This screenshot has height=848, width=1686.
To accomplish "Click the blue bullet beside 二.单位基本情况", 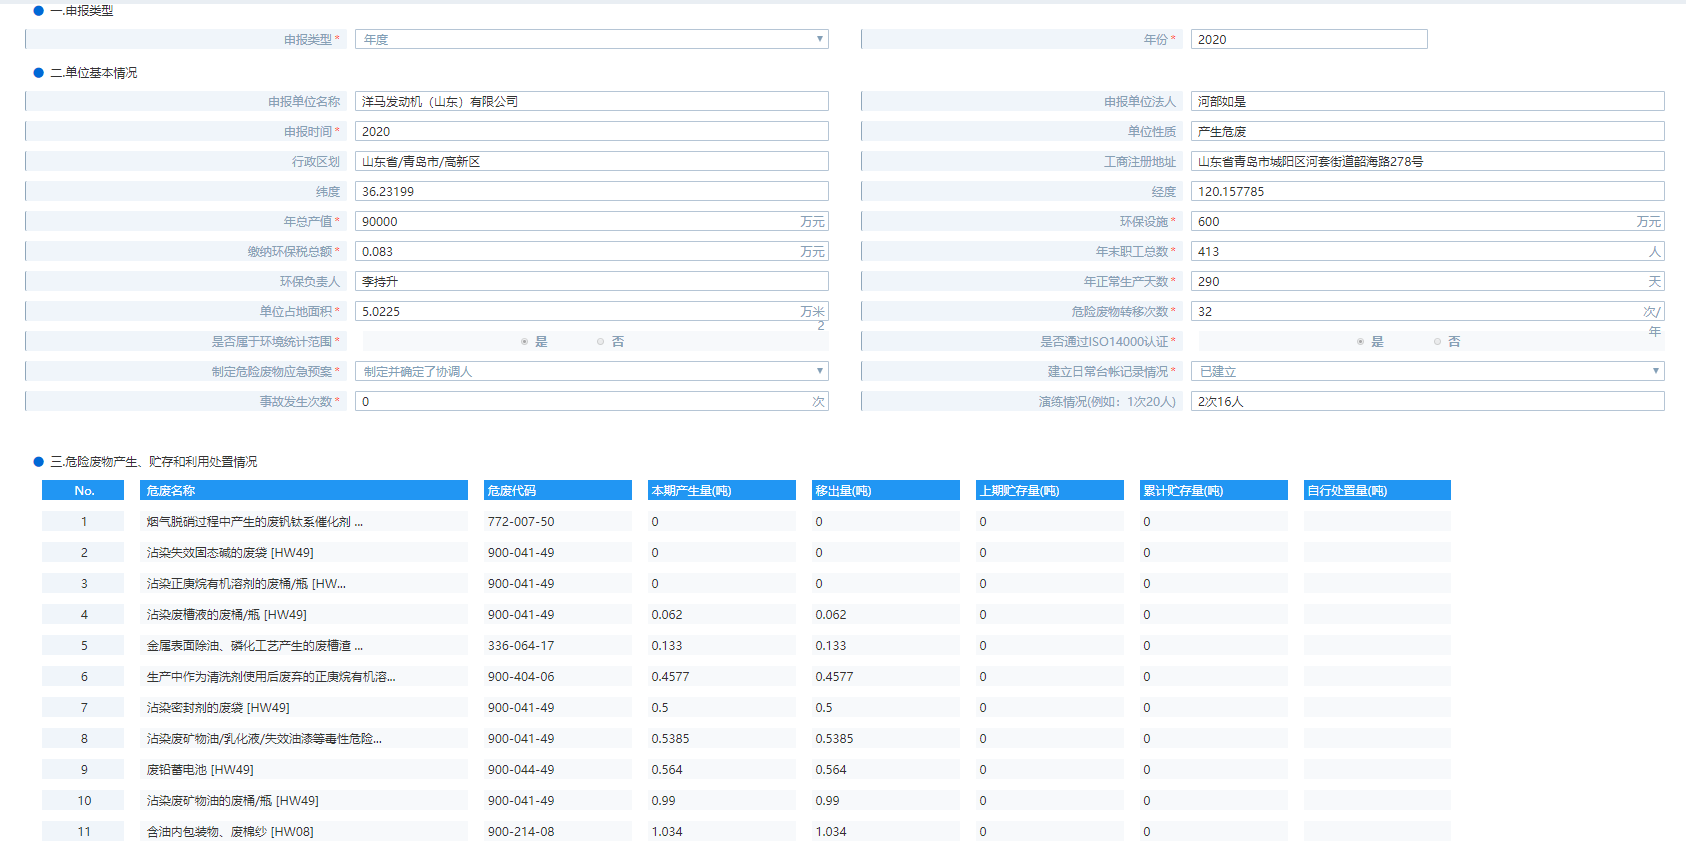I will (x=39, y=73).
